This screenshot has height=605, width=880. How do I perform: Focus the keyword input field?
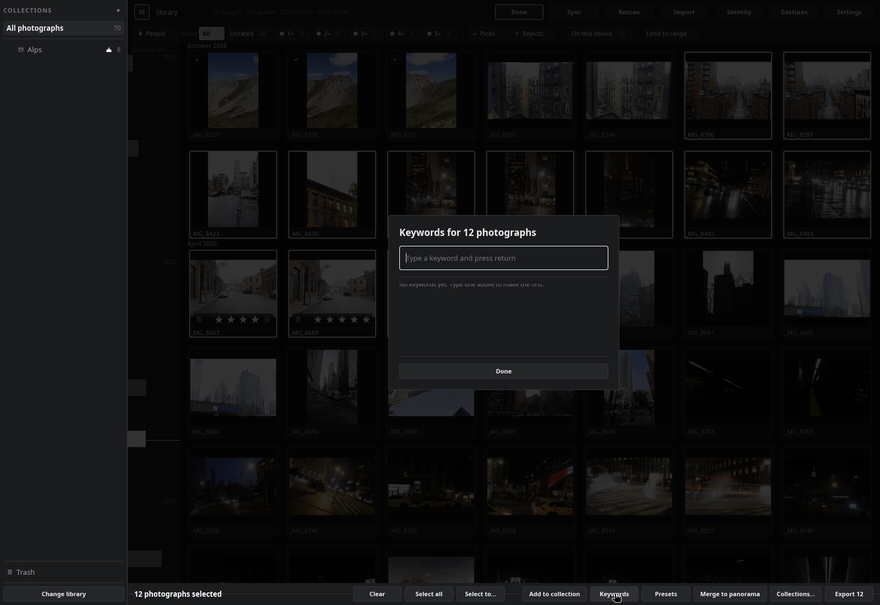pyautogui.click(x=503, y=258)
